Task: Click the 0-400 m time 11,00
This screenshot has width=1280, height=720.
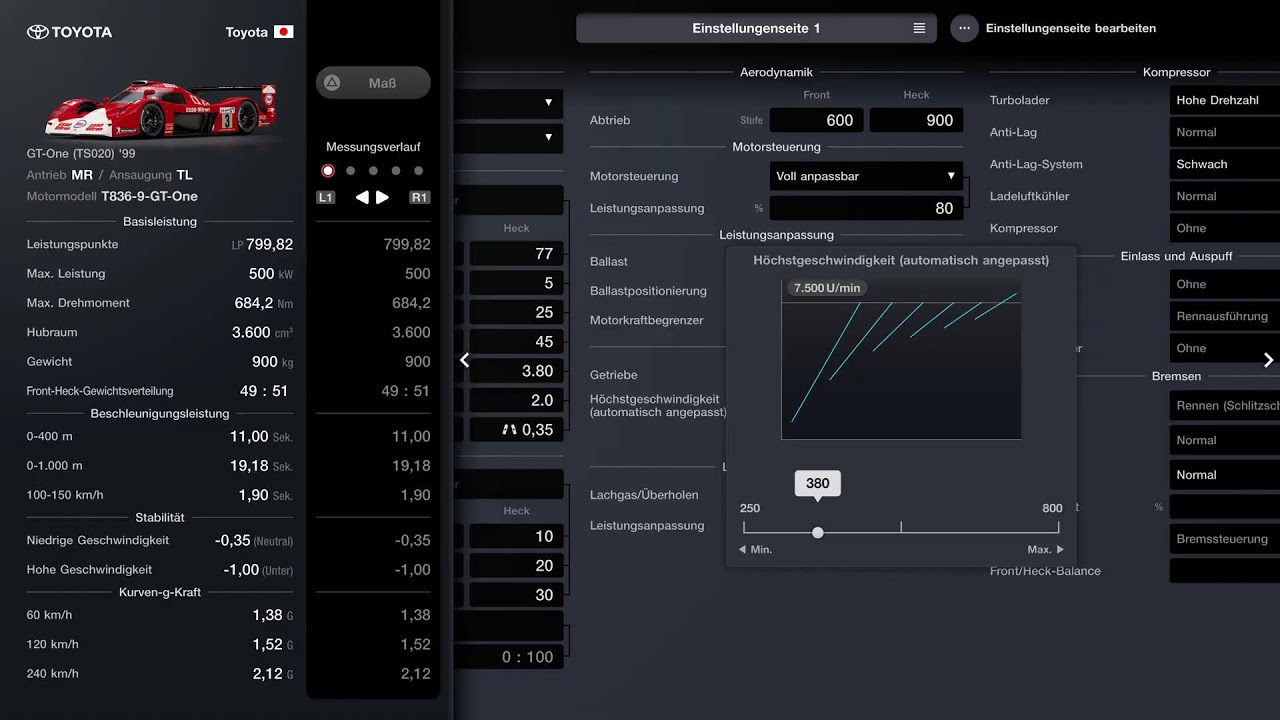Action: [x=249, y=436]
